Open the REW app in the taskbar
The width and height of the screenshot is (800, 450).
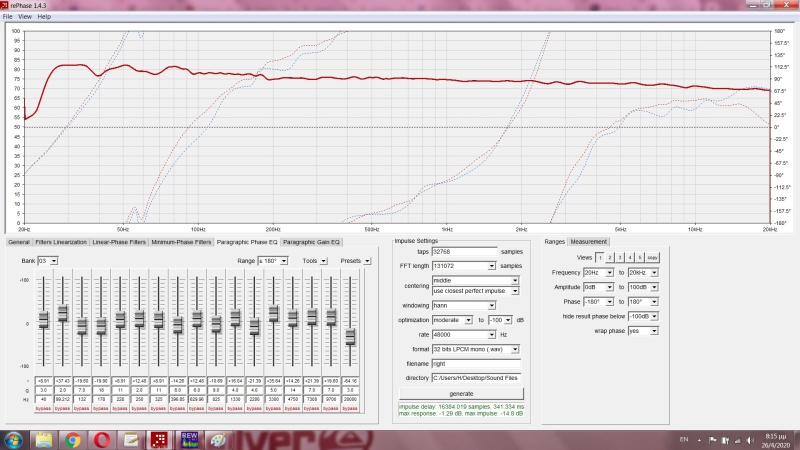click(190, 439)
